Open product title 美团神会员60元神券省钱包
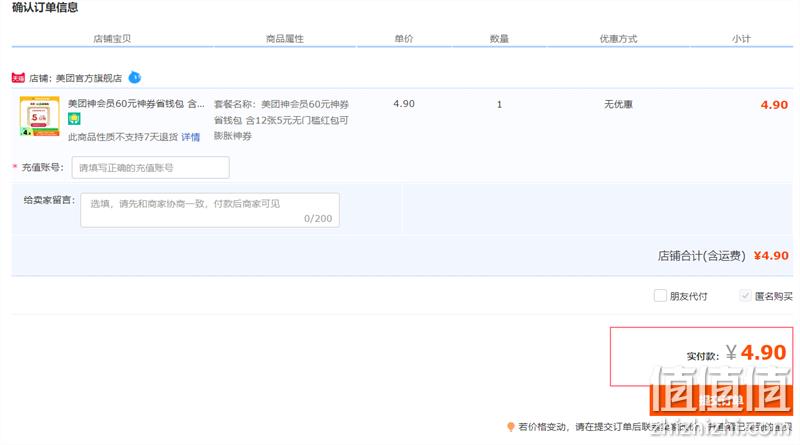800x445 pixels. pos(136,104)
